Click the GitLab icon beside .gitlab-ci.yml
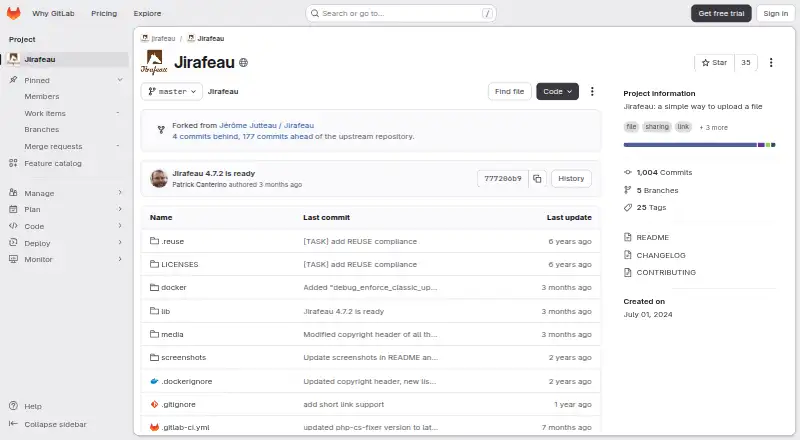800x440 pixels. pos(154,427)
